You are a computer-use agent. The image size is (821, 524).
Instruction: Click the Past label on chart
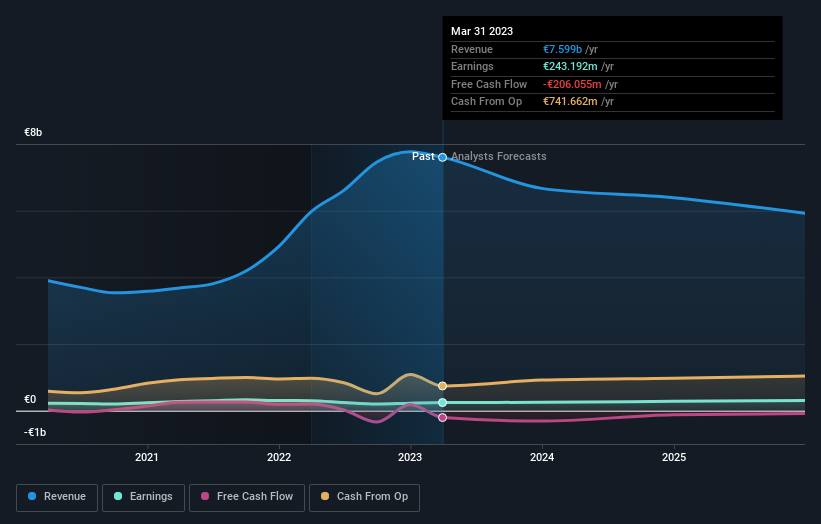point(423,157)
